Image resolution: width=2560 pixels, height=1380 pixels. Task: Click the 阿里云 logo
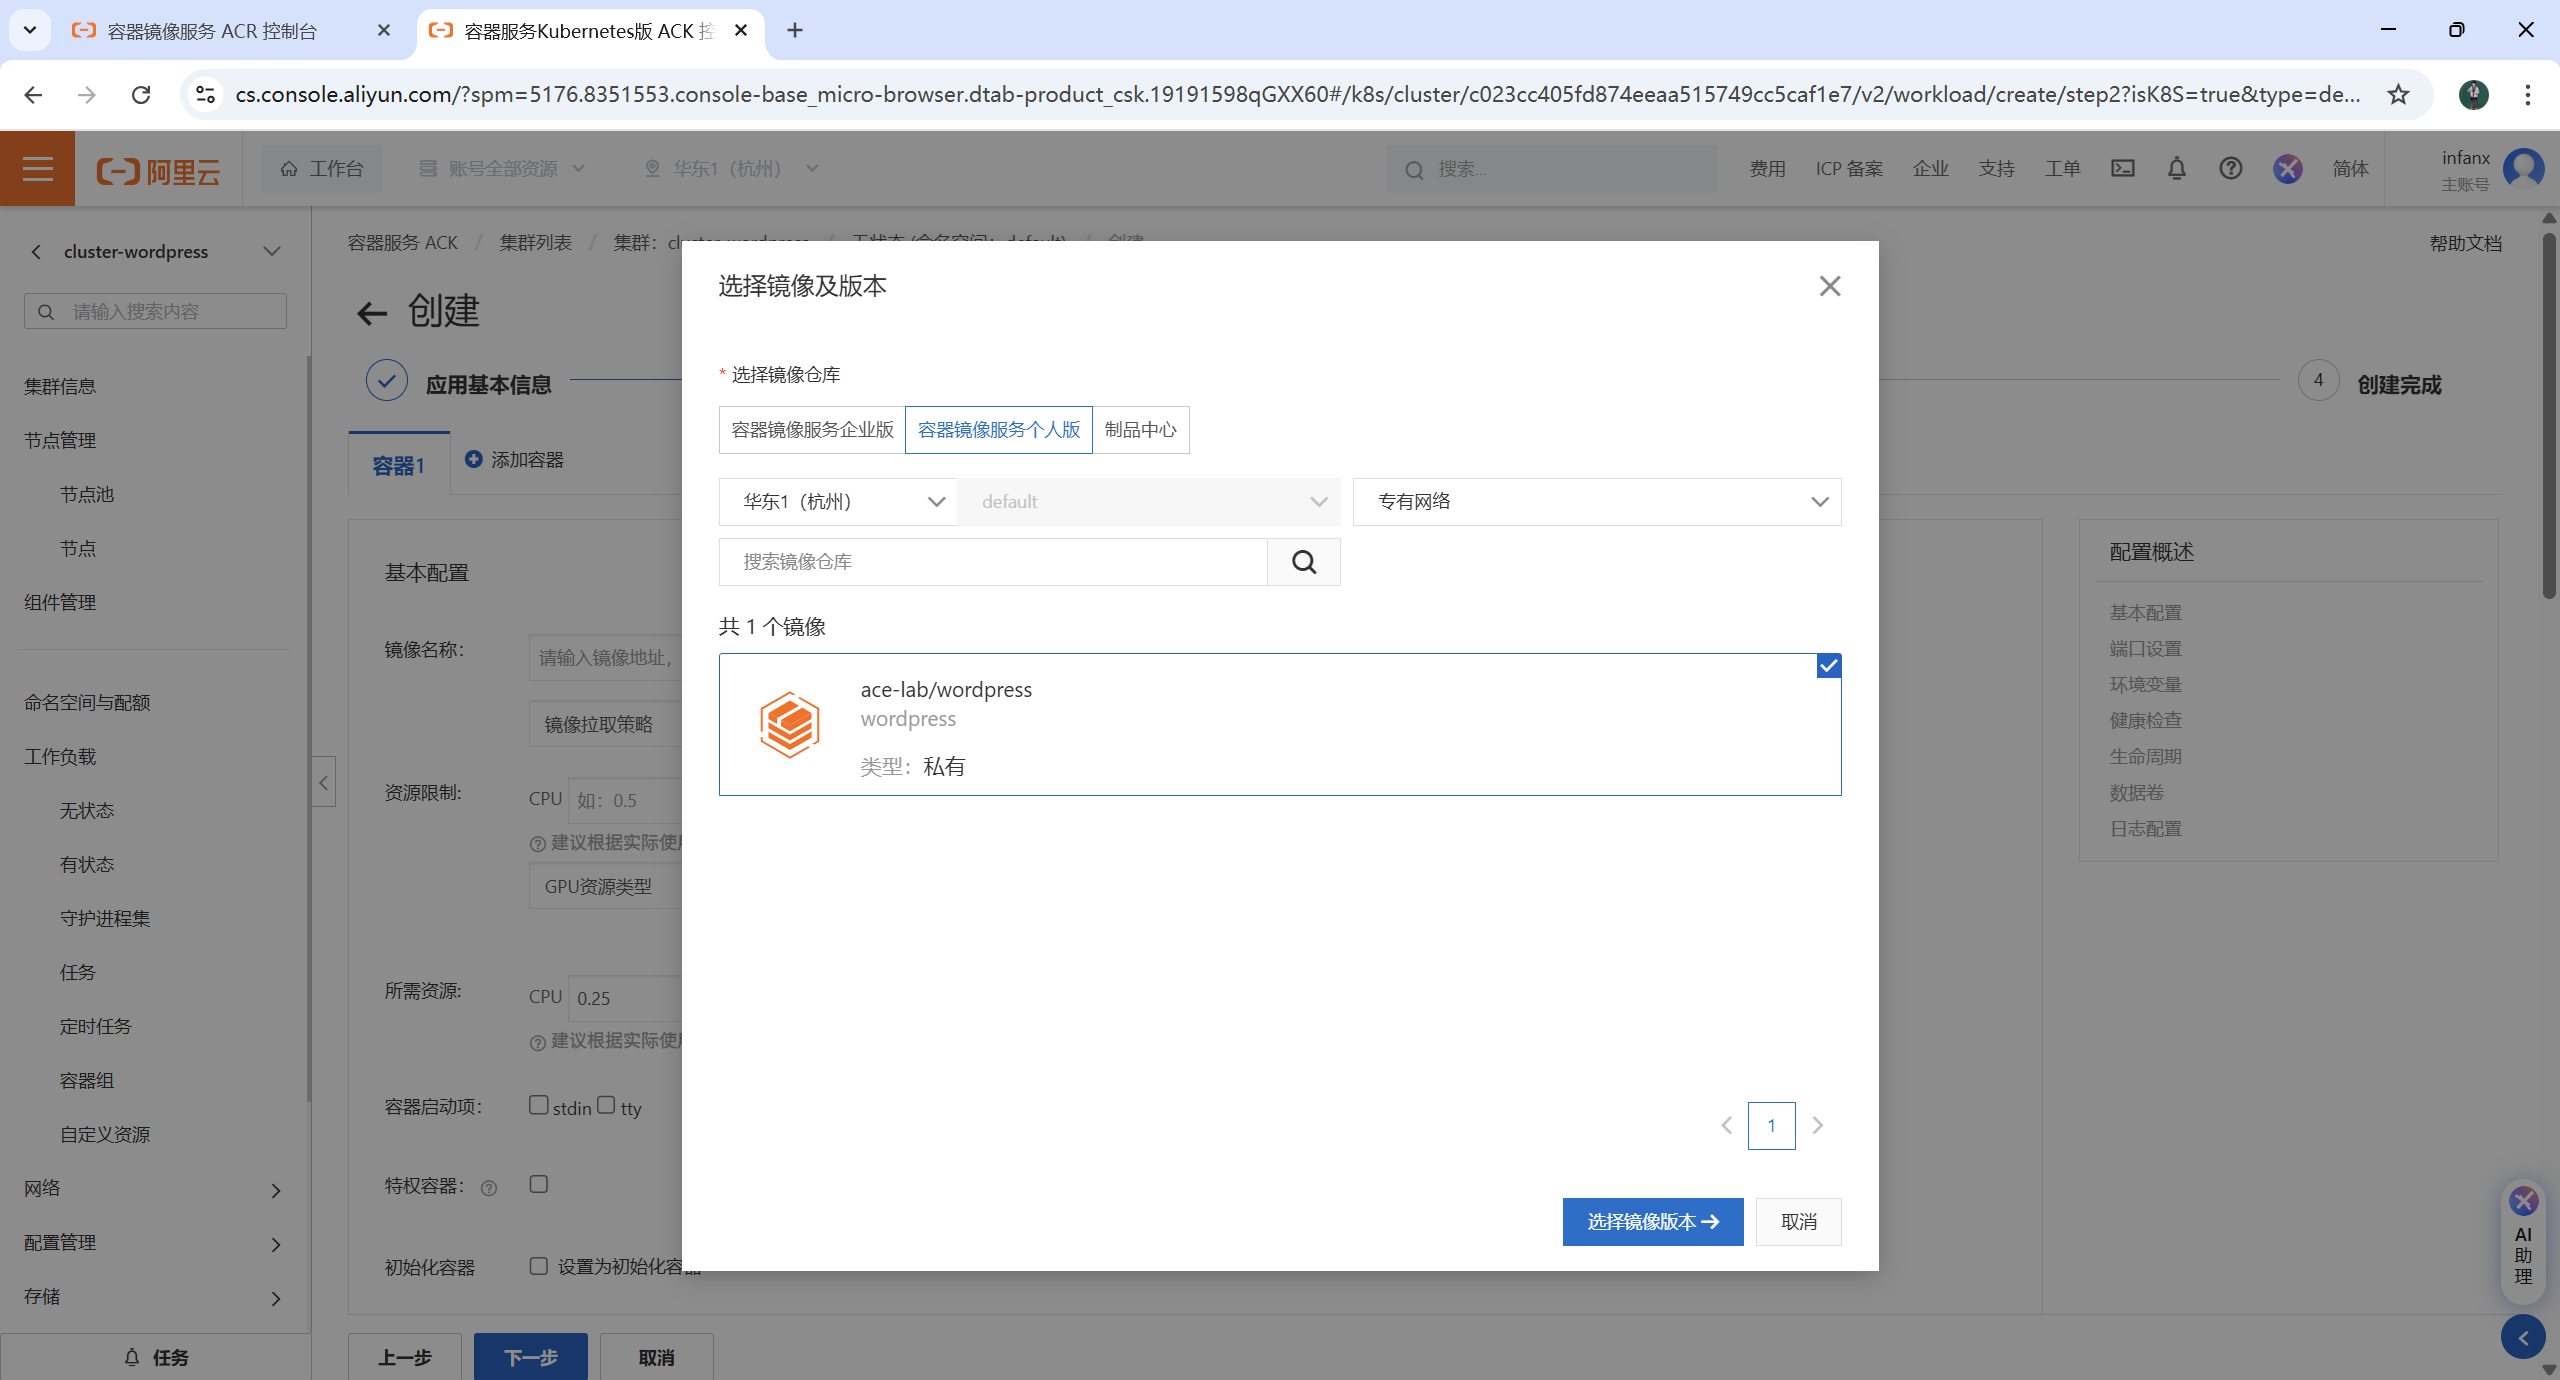[x=158, y=171]
